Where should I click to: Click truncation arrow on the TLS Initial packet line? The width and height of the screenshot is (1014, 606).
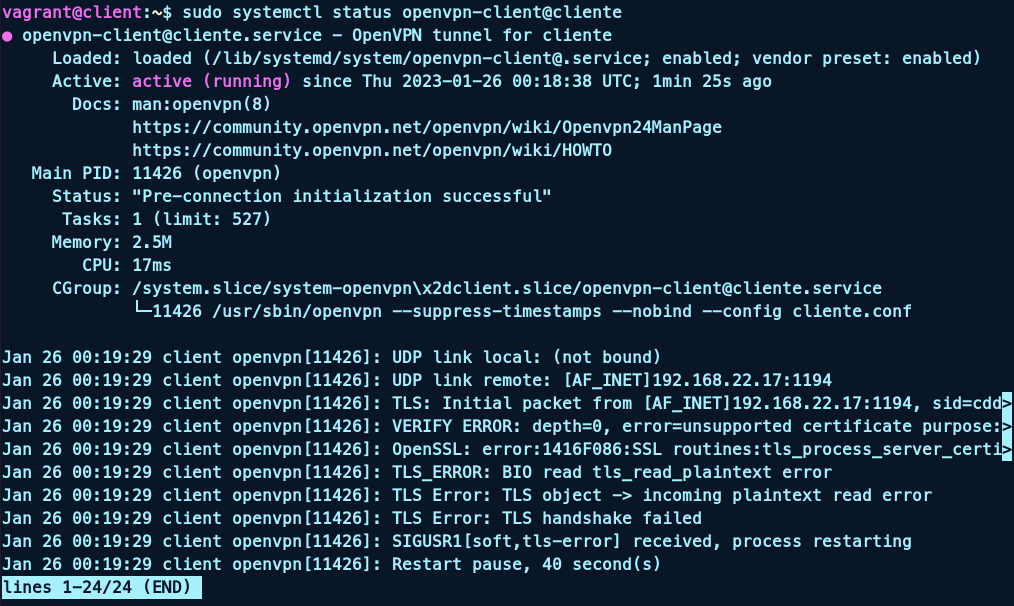(1006, 403)
